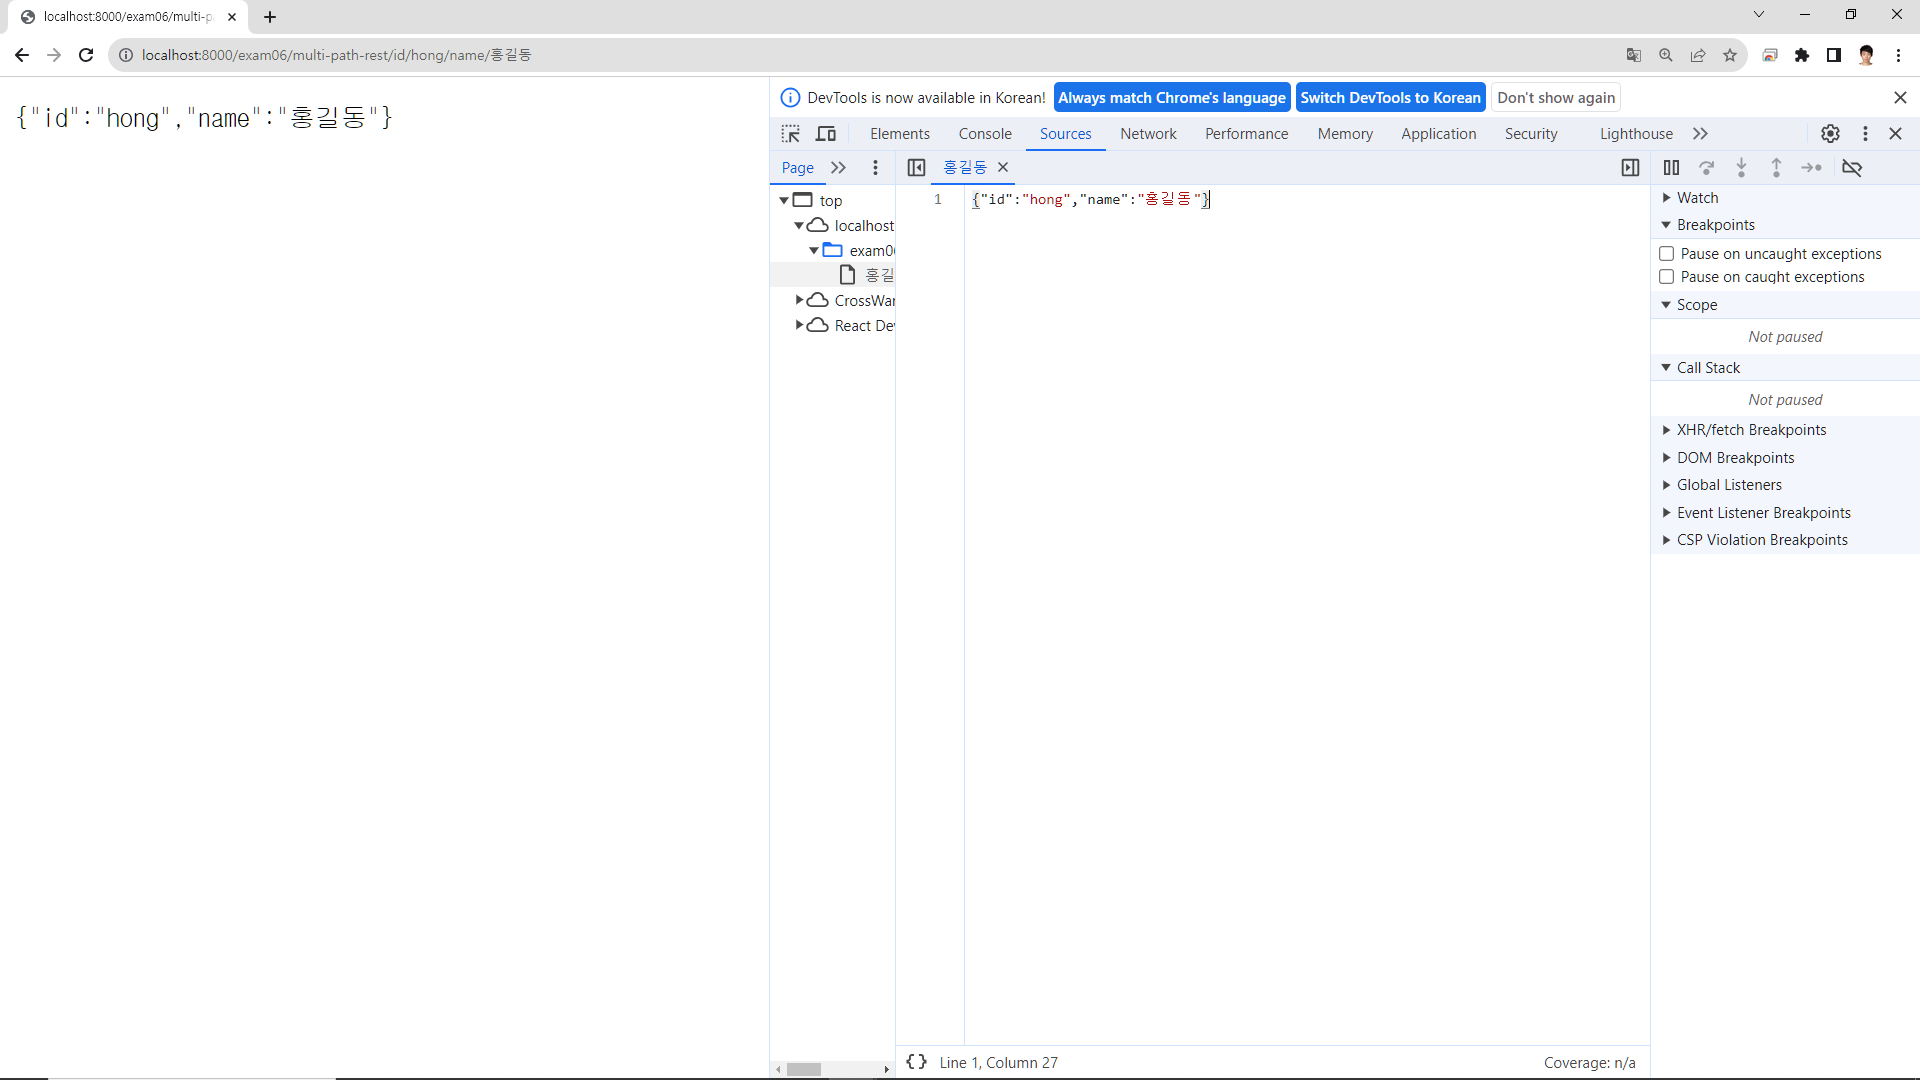Image resolution: width=1920 pixels, height=1080 pixels.
Task: Toggle the device toolbar icon
Action: 826,134
